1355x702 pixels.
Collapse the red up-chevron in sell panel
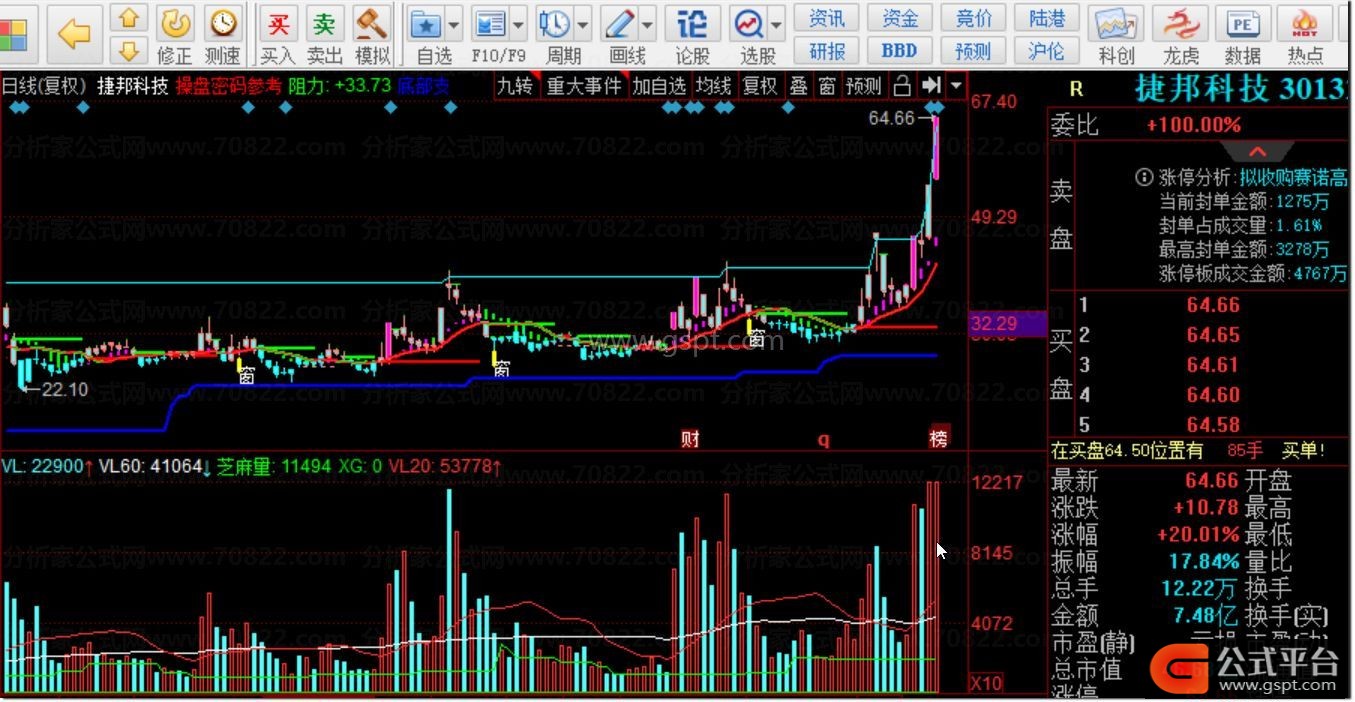1257,152
